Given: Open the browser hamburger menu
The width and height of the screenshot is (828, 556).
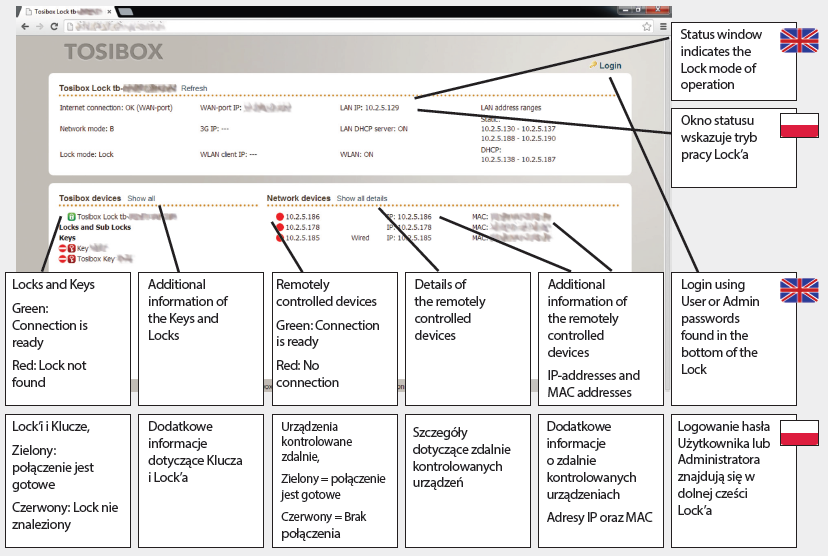Looking at the screenshot, I should (x=663, y=26).
